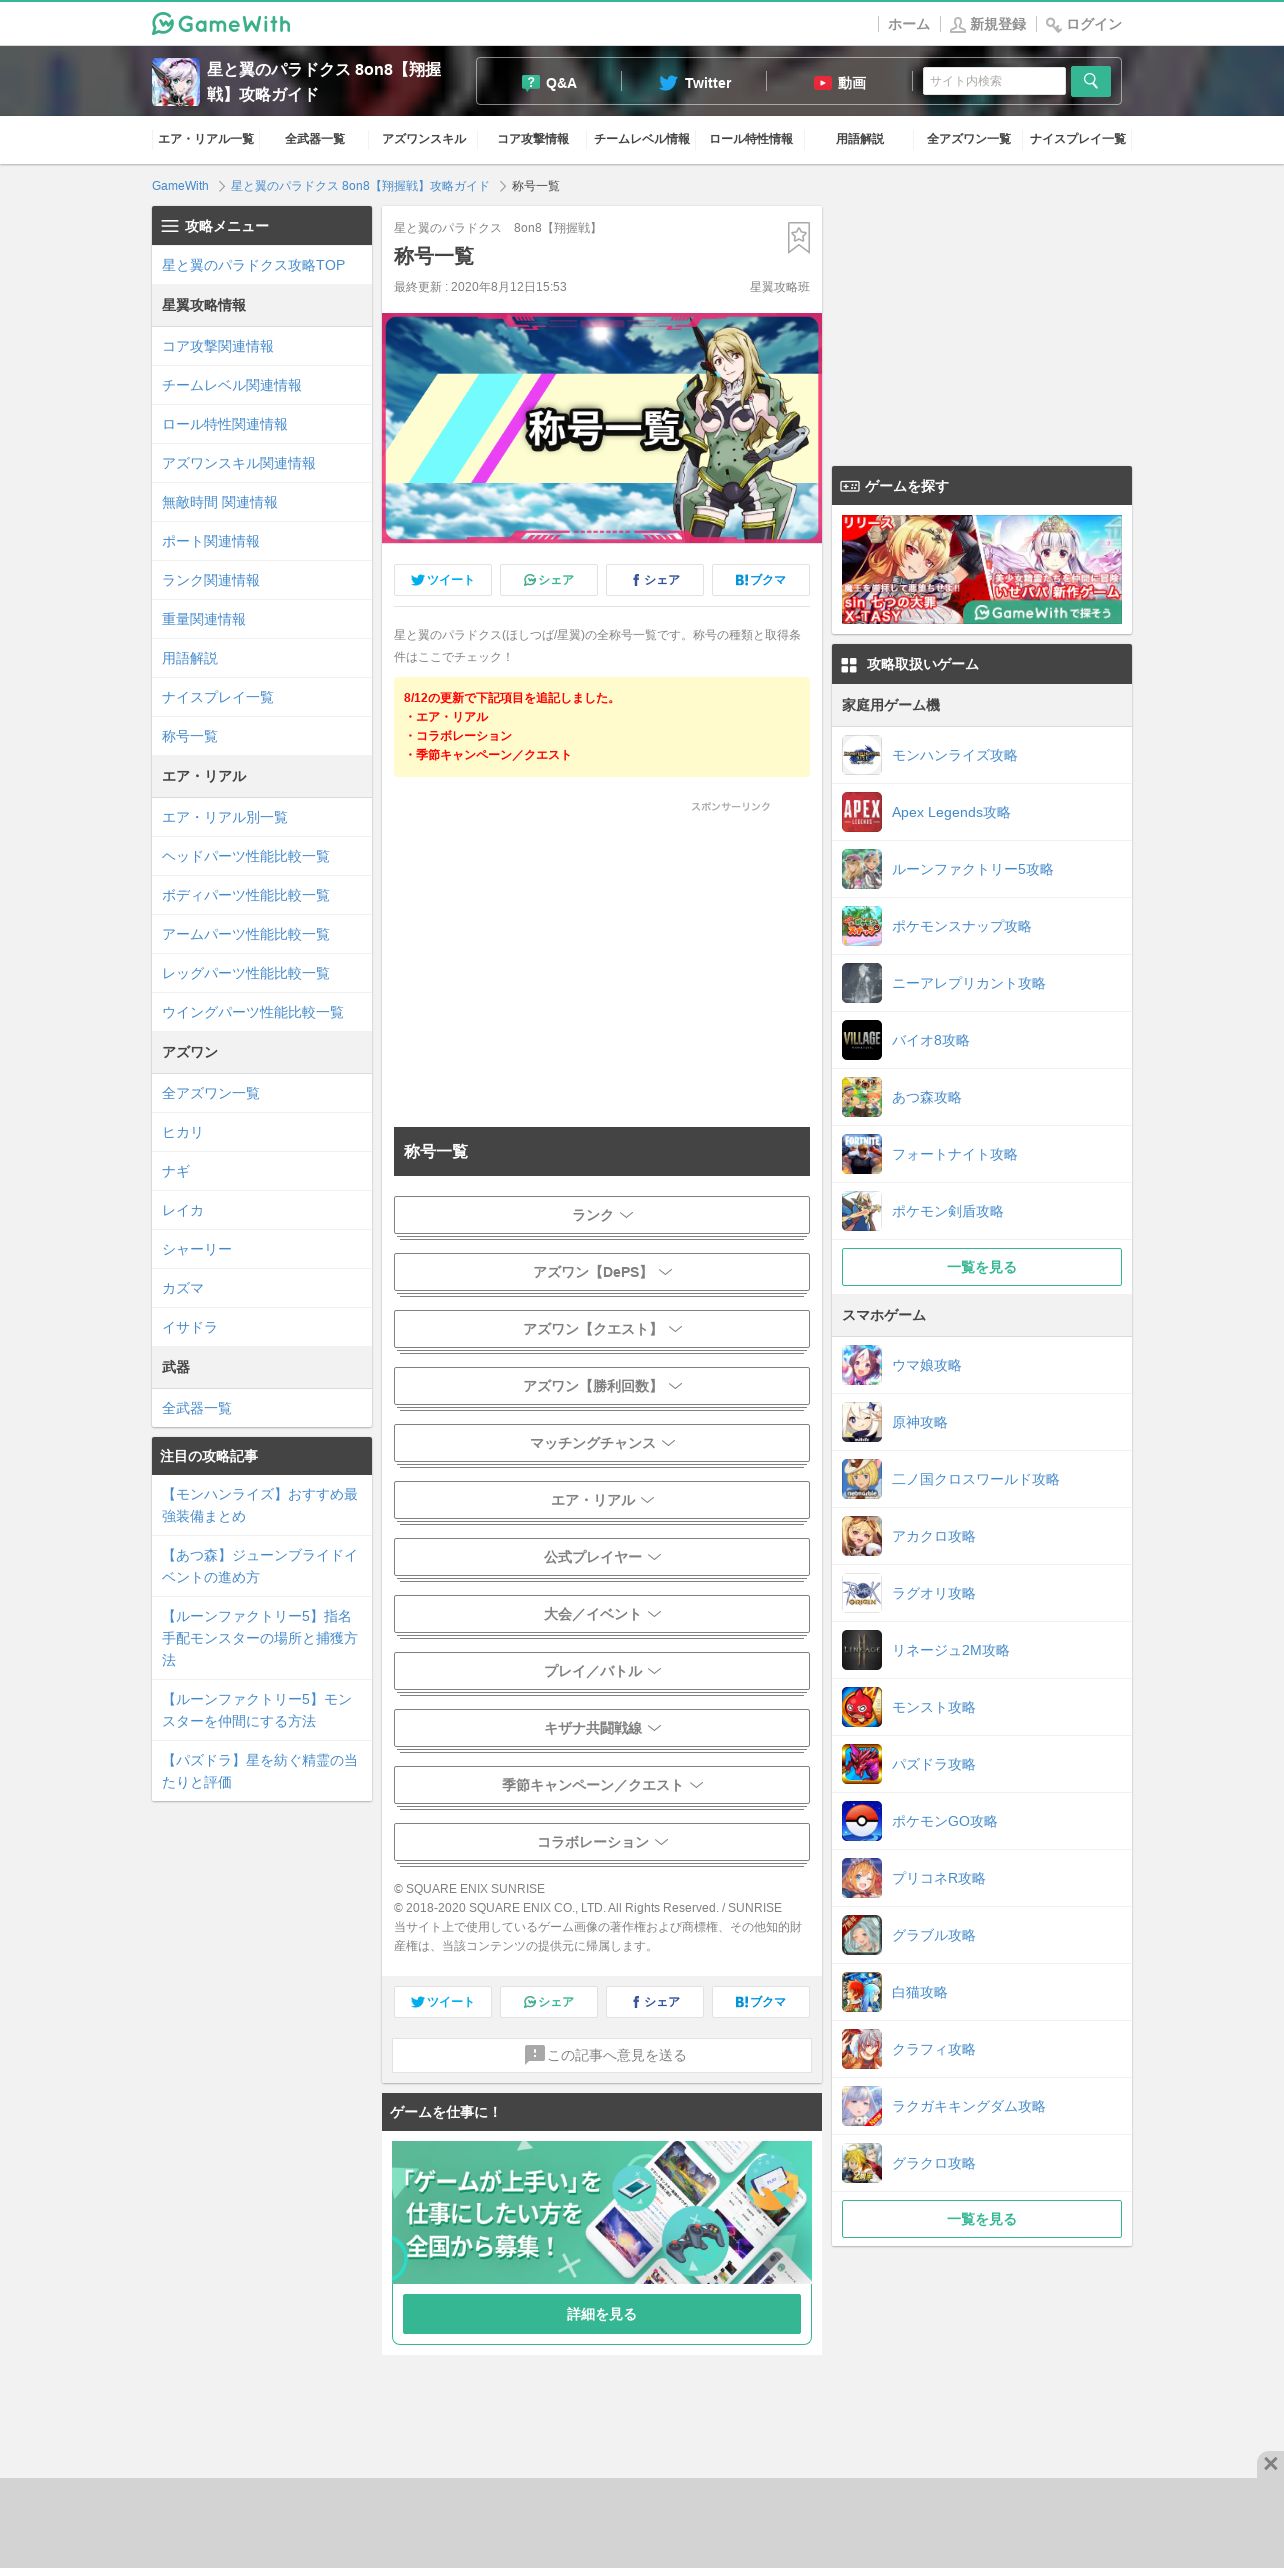
Task: Click the モンスト game icon
Action: point(861,1707)
